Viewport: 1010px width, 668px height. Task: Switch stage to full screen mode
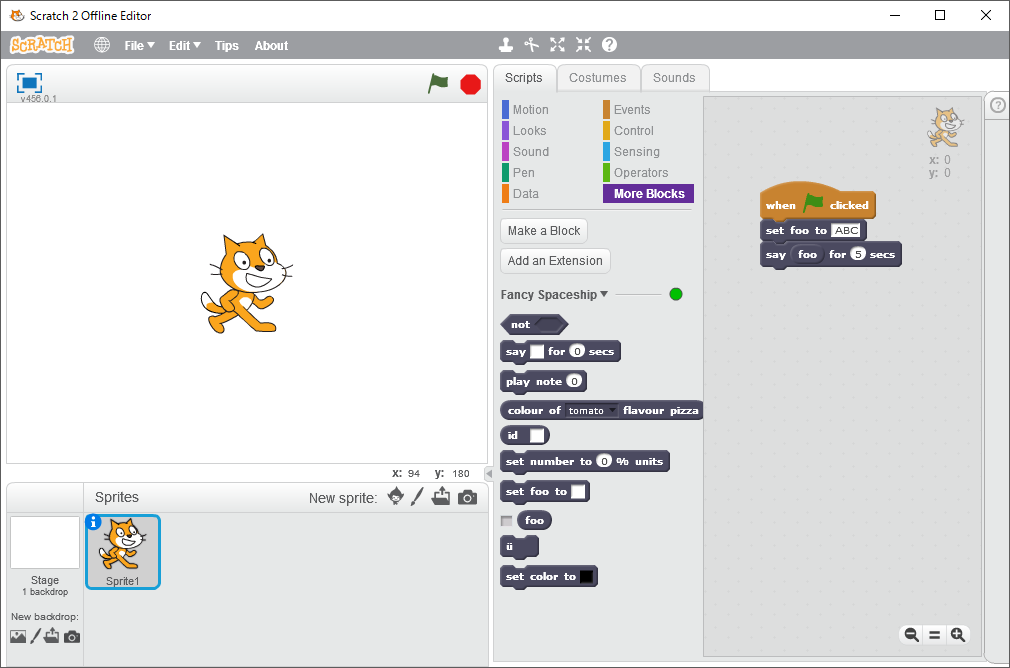(x=29, y=83)
